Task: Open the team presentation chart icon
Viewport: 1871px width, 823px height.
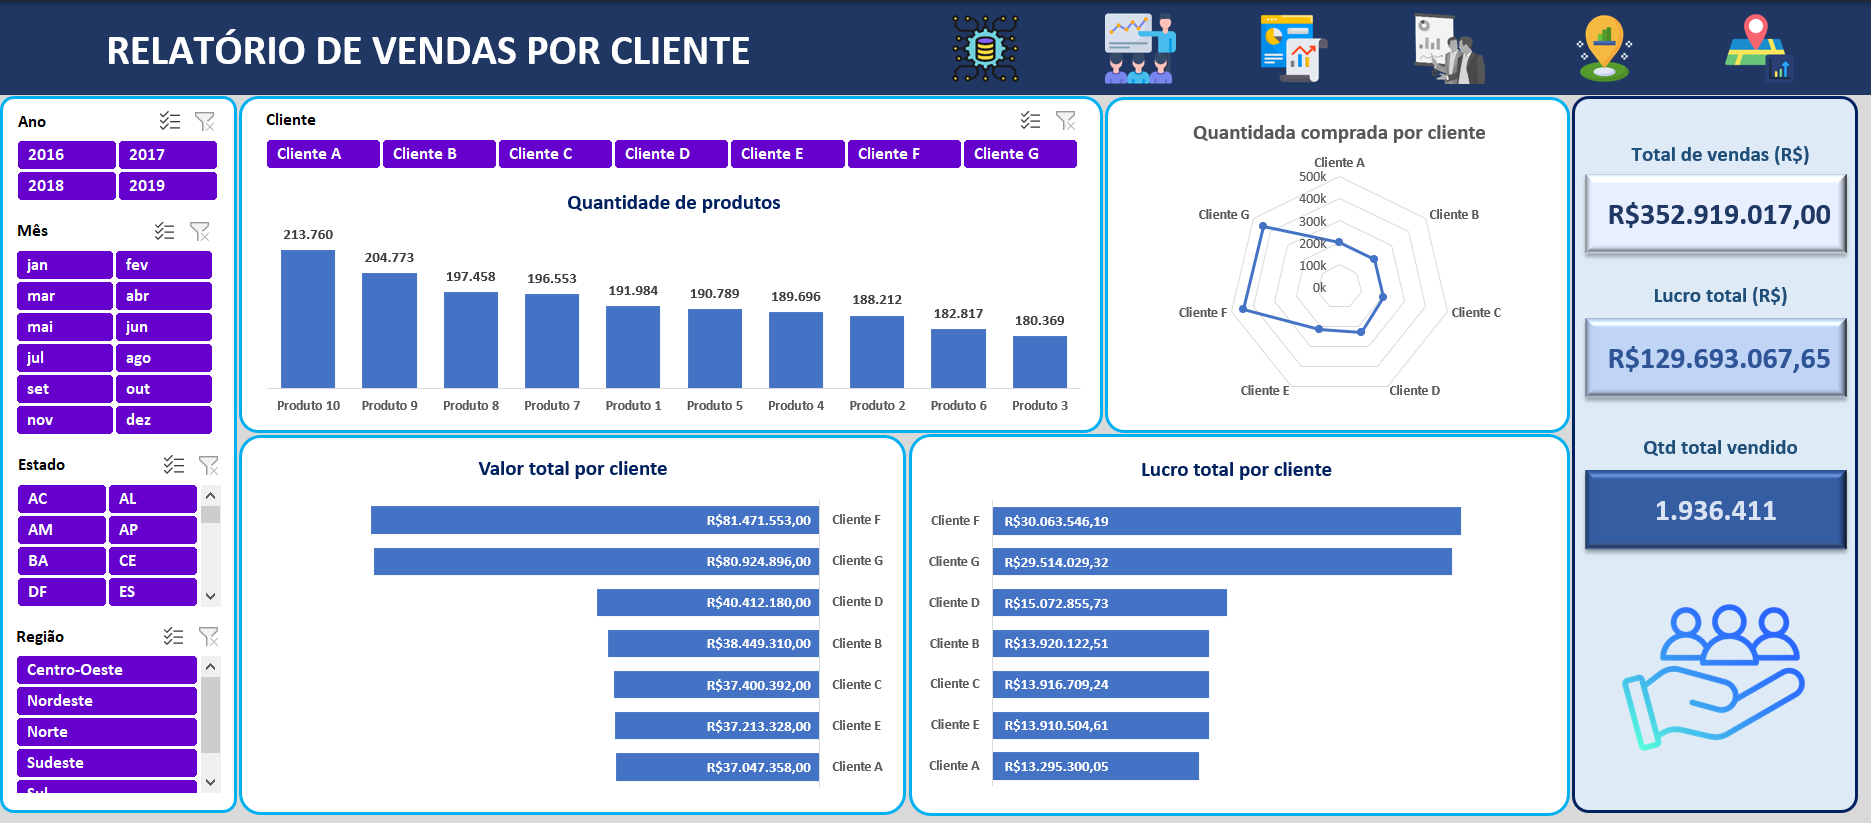Action: coord(1139,48)
